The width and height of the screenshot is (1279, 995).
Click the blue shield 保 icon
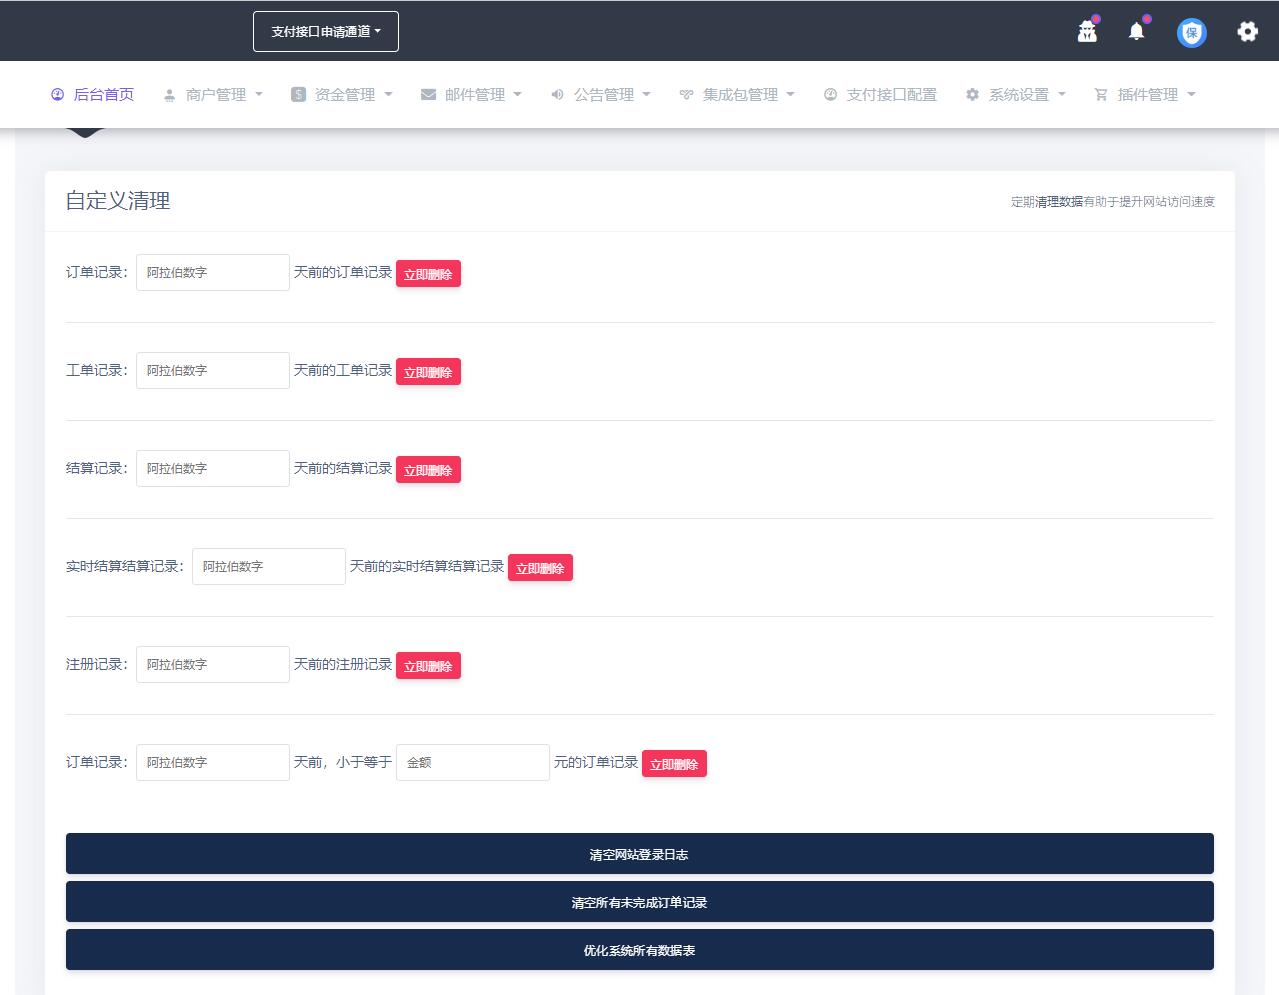click(1191, 32)
